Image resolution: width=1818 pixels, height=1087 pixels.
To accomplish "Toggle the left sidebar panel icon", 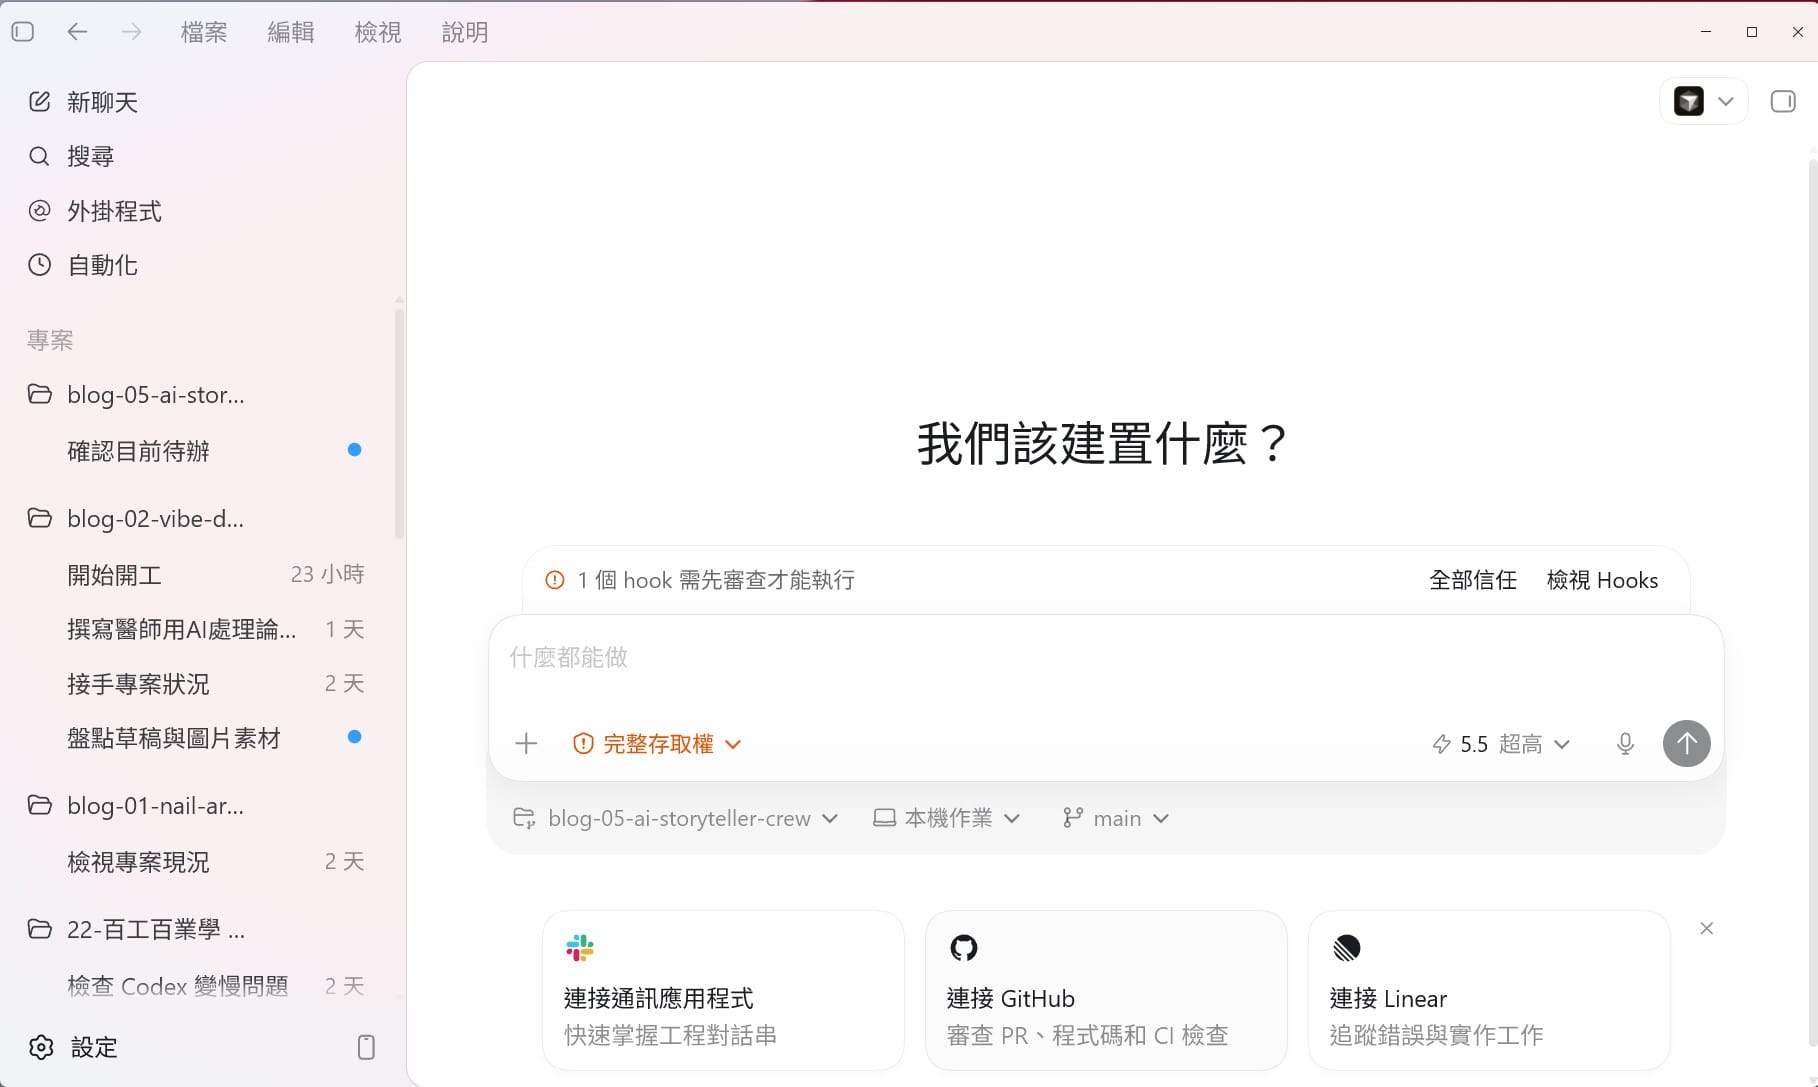I will [x=23, y=32].
